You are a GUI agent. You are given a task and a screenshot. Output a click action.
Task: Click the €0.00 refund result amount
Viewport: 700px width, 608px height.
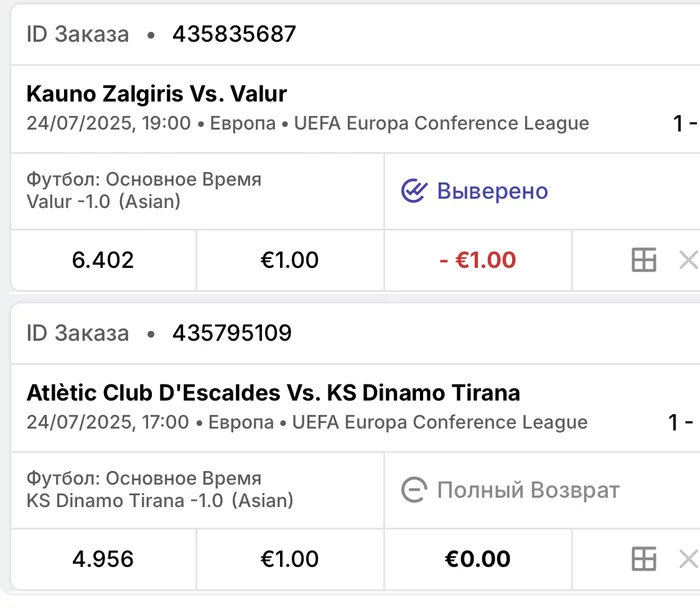(478, 559)
